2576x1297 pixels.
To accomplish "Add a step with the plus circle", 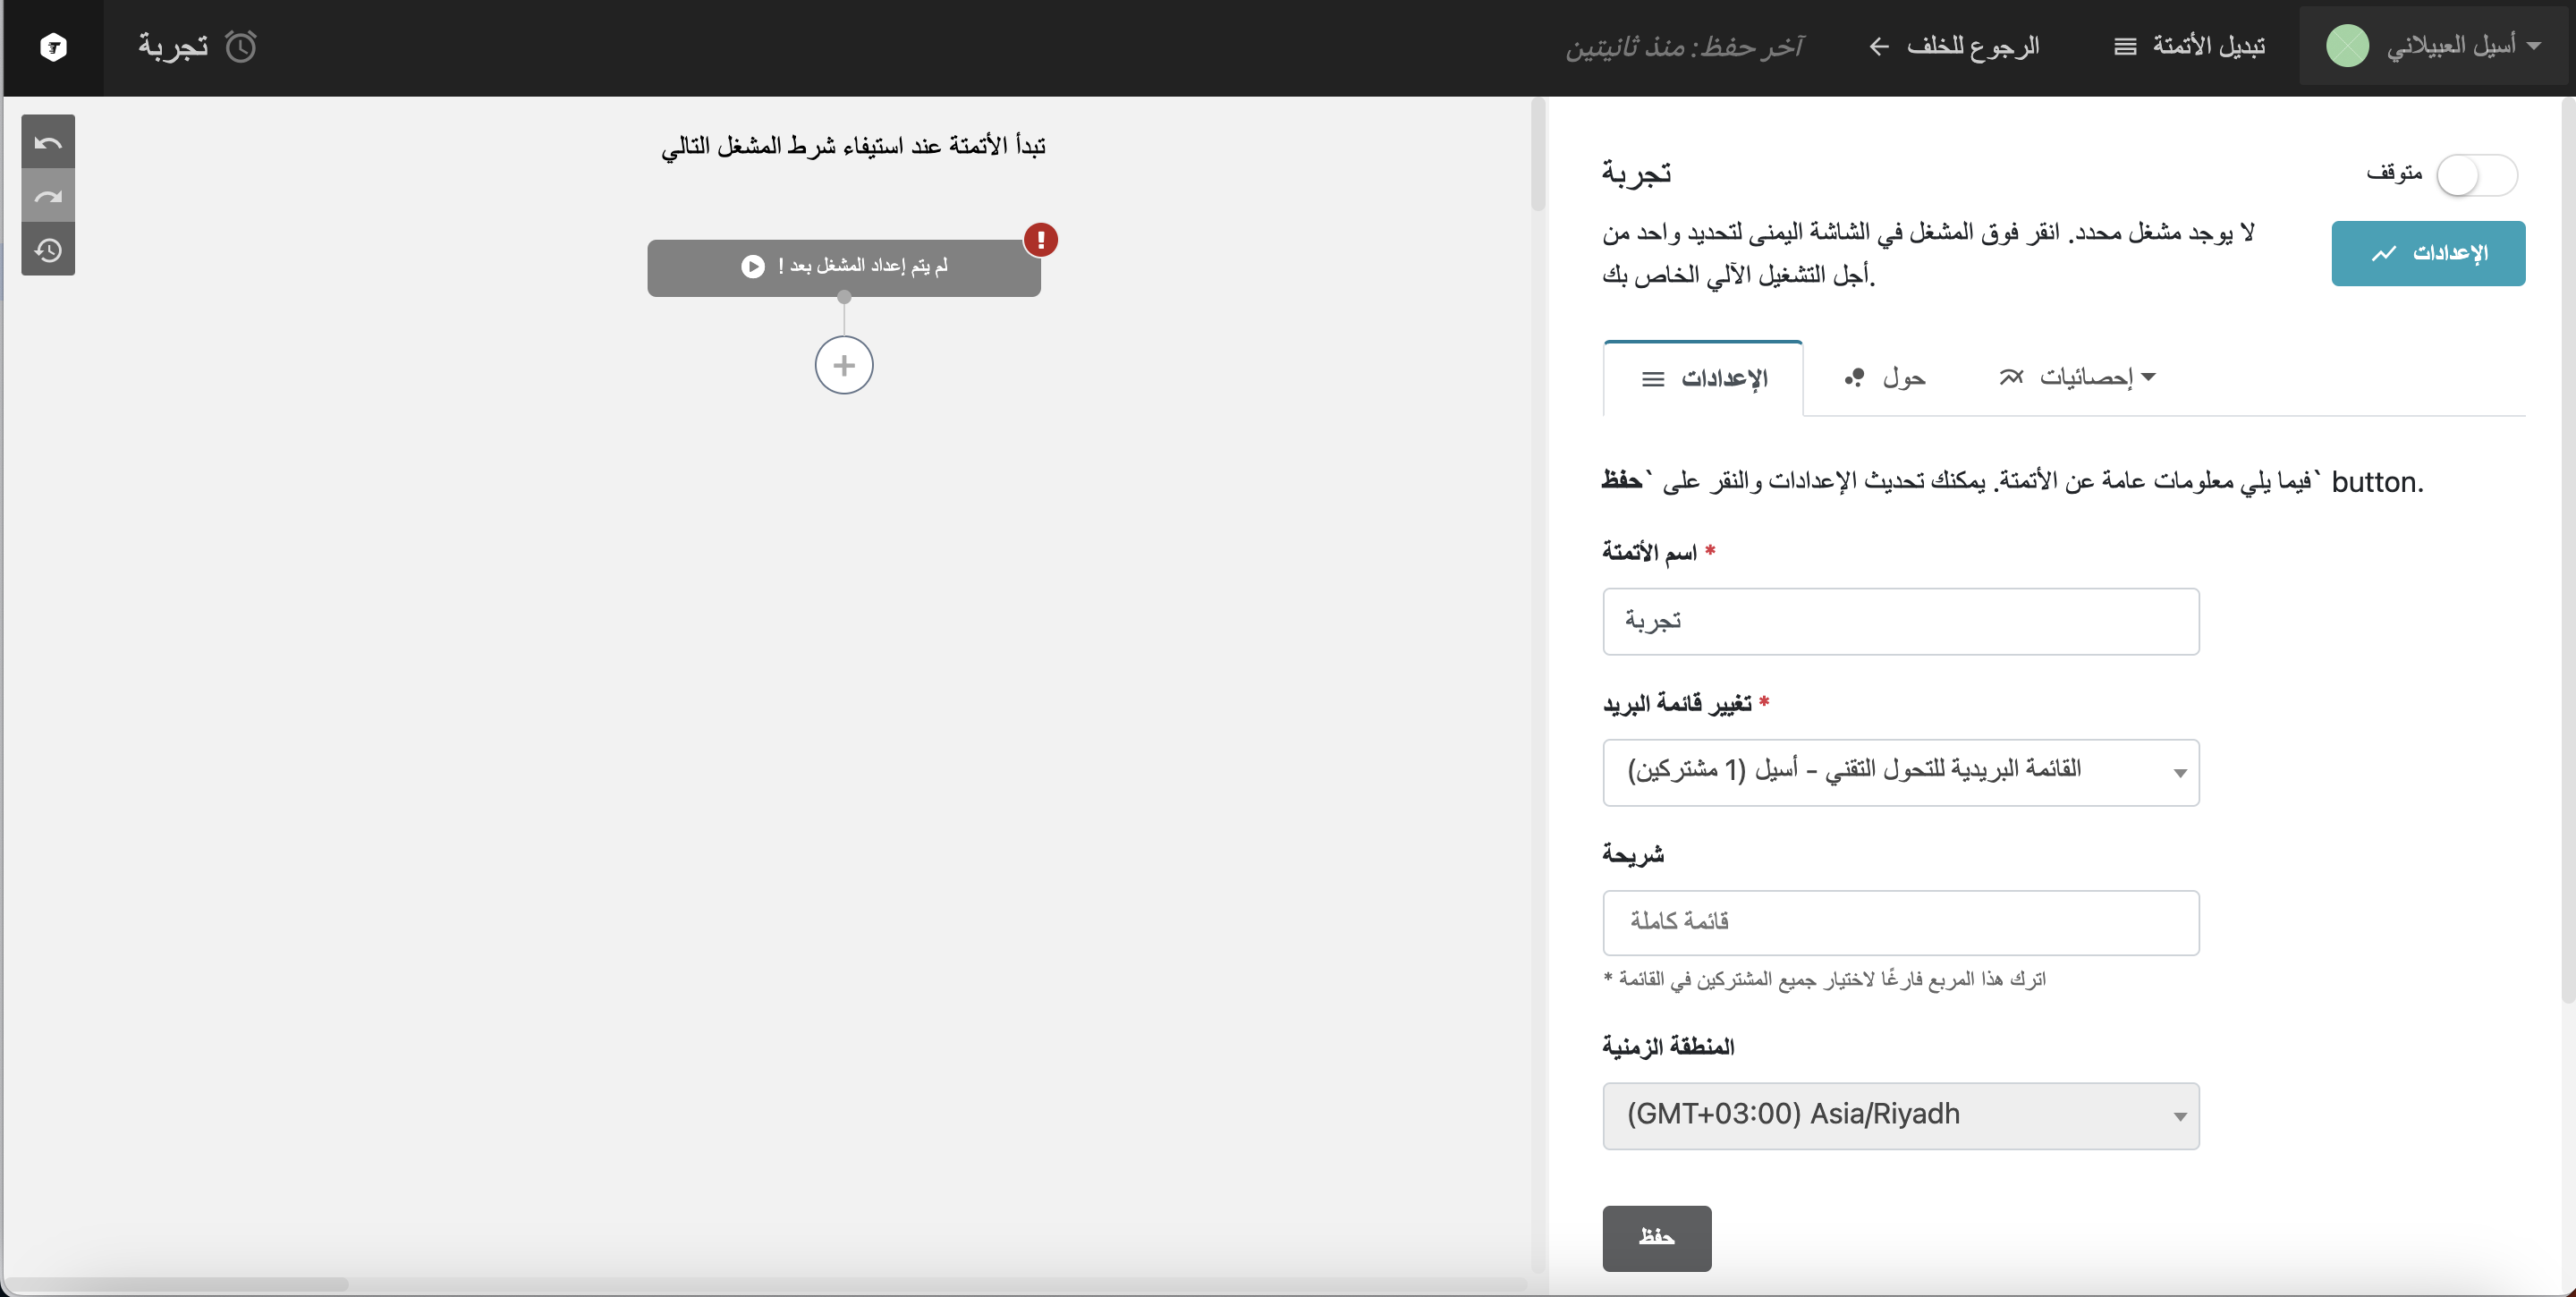I will pos(843,365).
